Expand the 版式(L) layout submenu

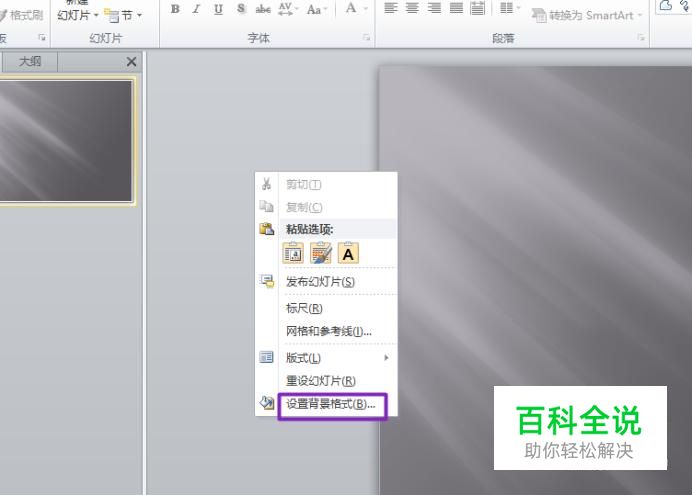click(x=326, y=358)
